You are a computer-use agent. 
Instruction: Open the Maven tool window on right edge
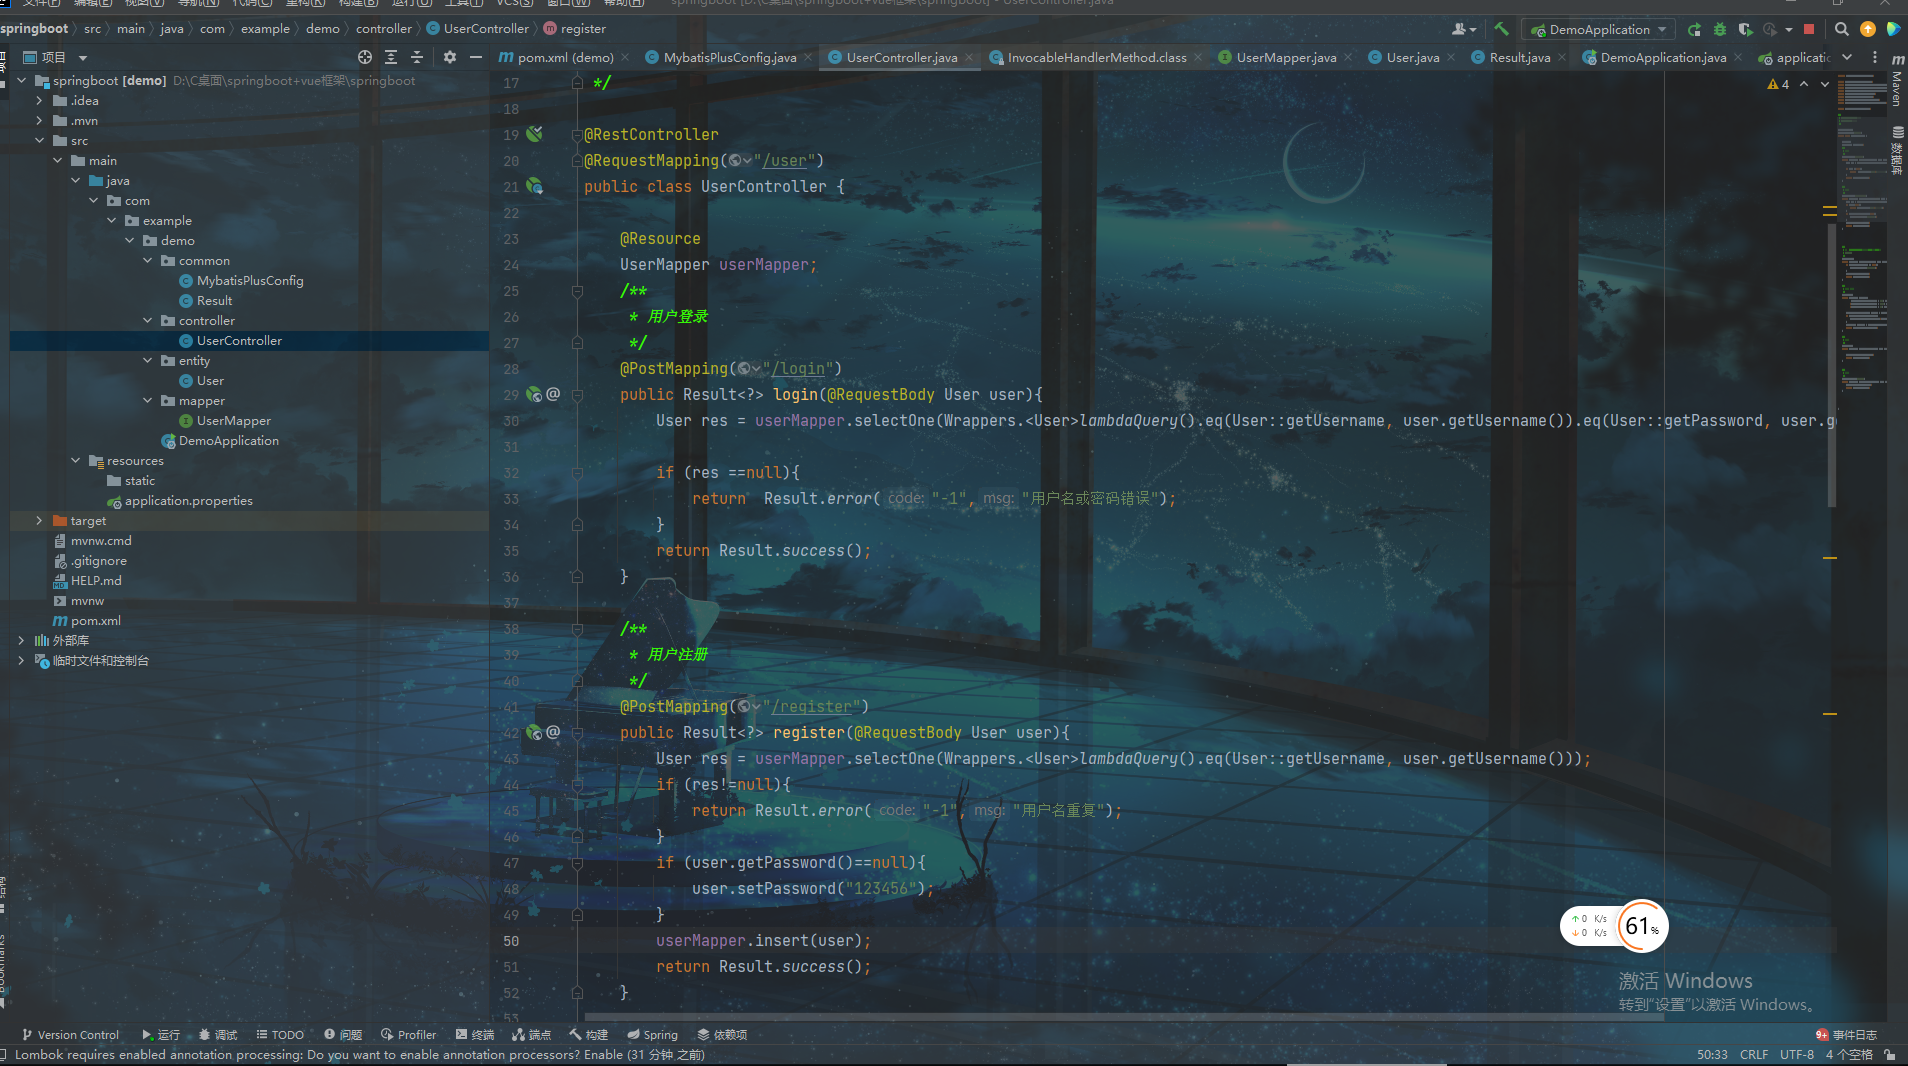click(x=1897, y=80)
